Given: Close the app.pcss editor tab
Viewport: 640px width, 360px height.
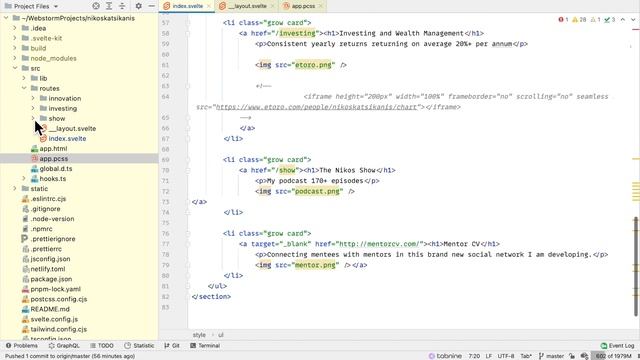Looking at the screenshot, I should 320,6.
